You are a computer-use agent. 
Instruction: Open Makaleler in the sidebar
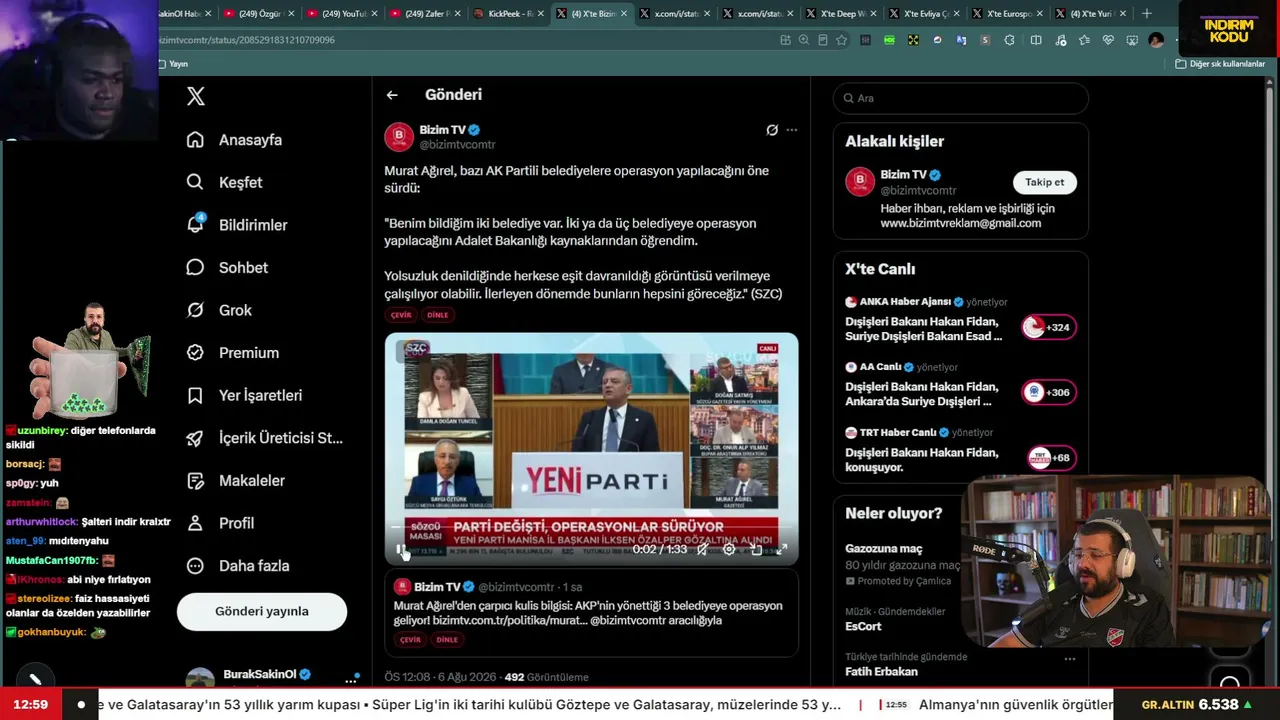click(236, 480)
